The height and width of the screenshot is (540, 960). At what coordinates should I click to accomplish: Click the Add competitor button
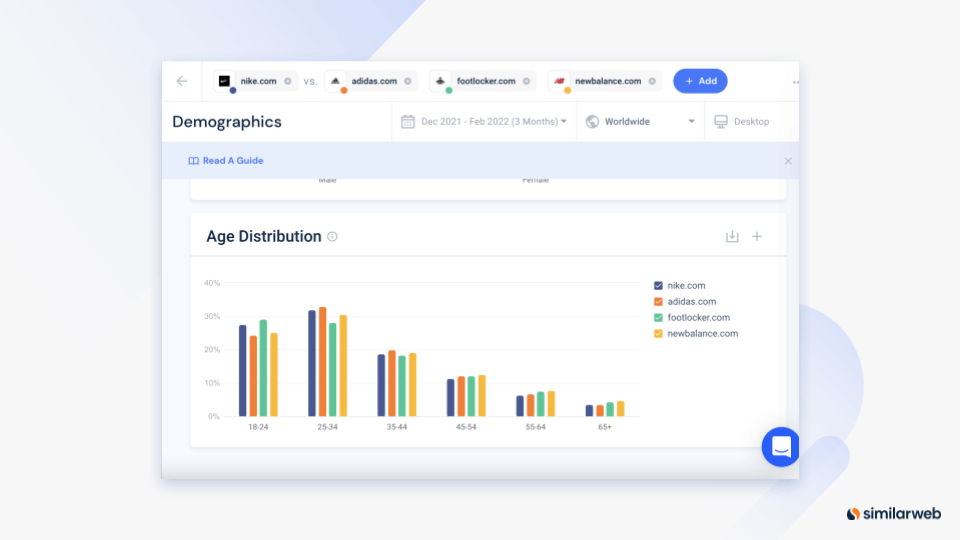[x=700, y=81]
